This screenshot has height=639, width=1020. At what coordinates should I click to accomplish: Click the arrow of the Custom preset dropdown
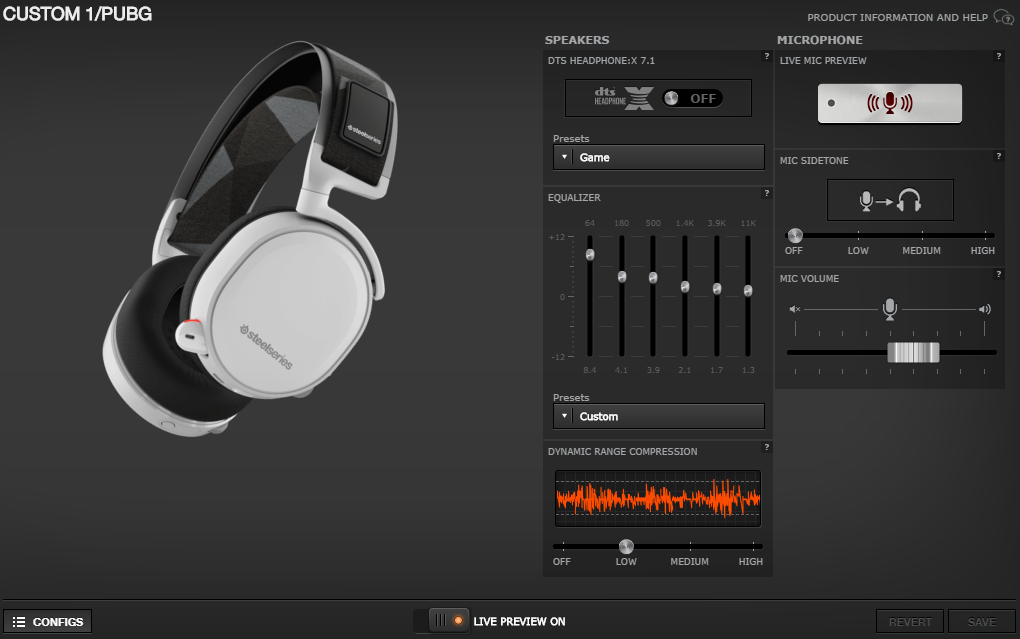[564, 416]
